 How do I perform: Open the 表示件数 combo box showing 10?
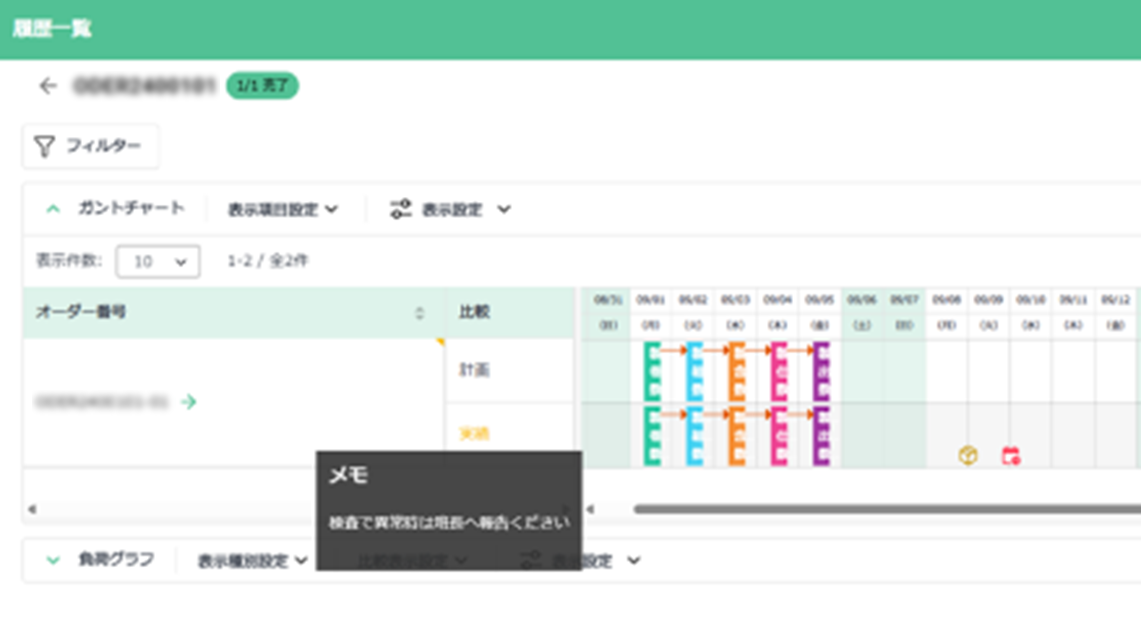[158, 262]
